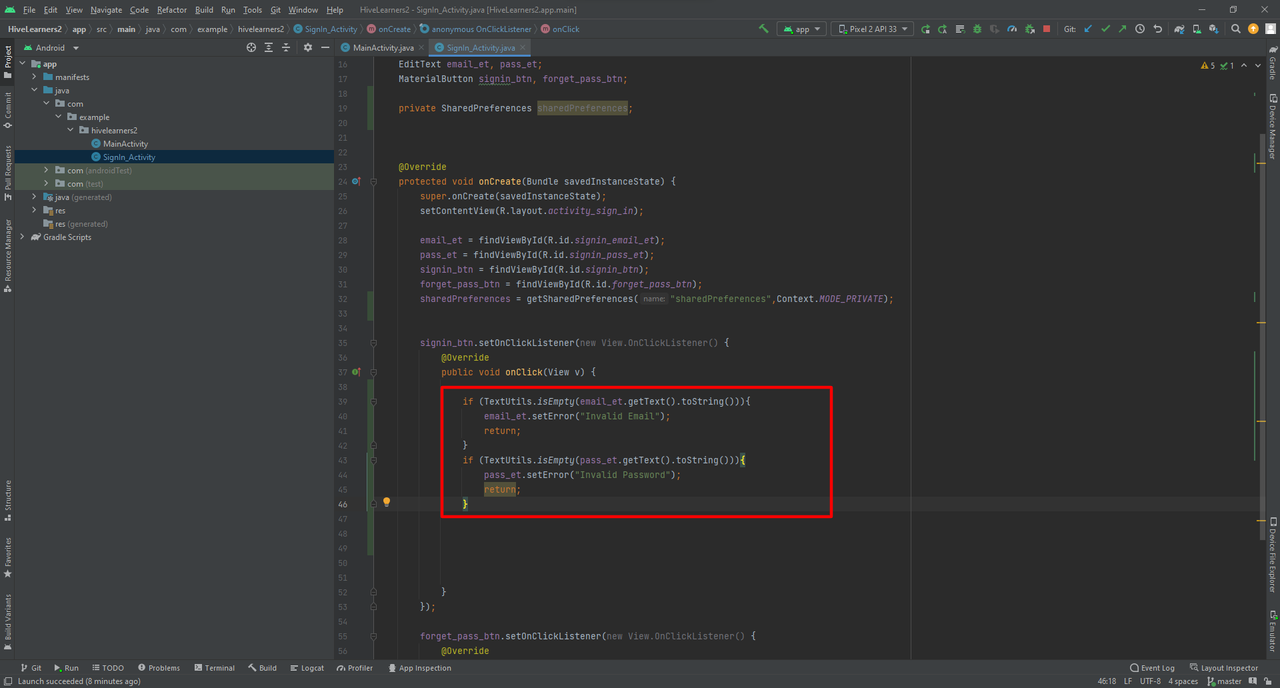This screenshot has height=688, width=1280.
Task: Expand the Gradle Scripts node
Action: coord(22,237)
